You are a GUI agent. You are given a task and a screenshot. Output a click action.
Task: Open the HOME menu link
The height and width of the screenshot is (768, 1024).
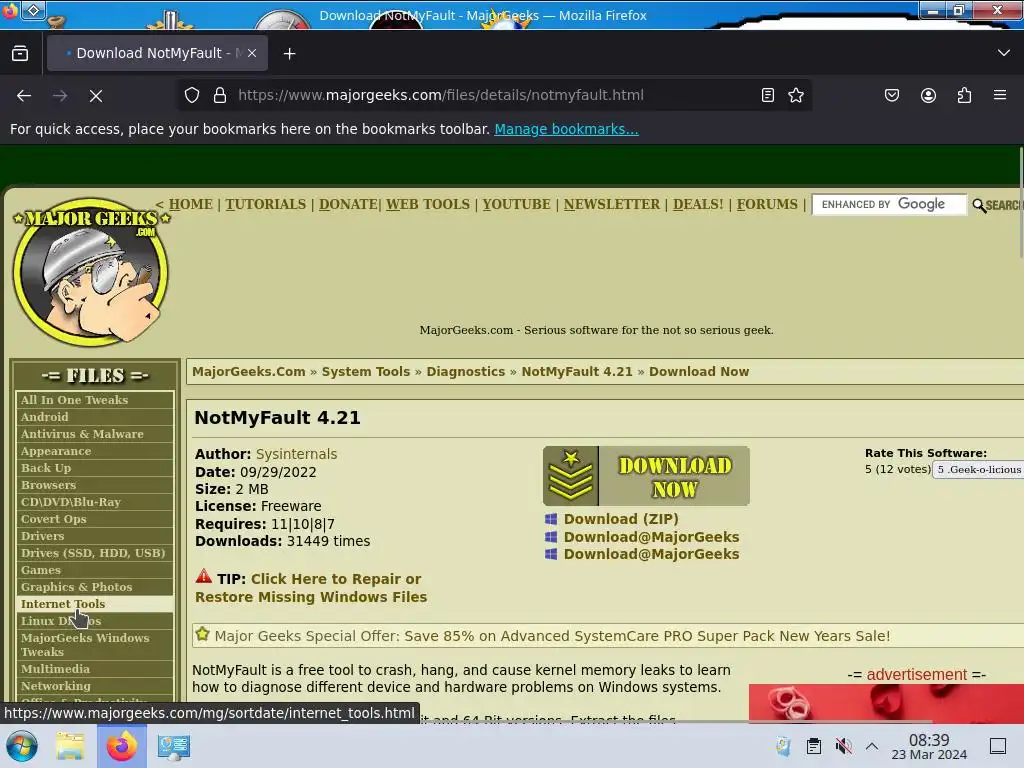coord(191,204)
